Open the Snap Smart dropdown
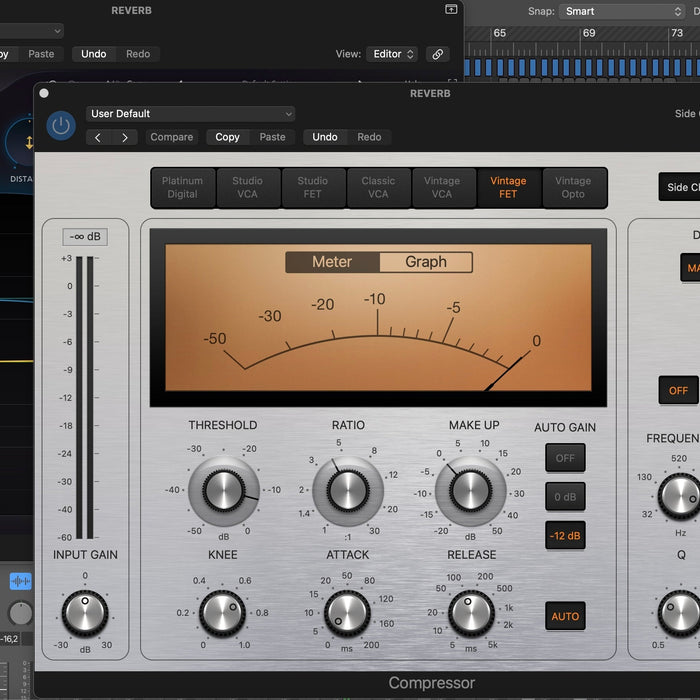The image size is (700, 700). coord(622,11)
